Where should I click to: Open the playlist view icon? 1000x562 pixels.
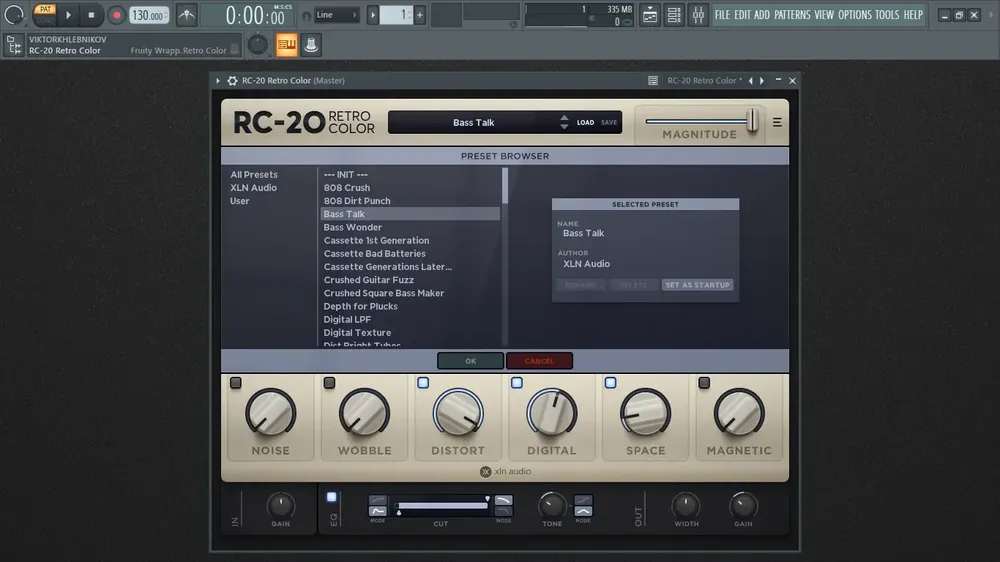coord(650,15)
